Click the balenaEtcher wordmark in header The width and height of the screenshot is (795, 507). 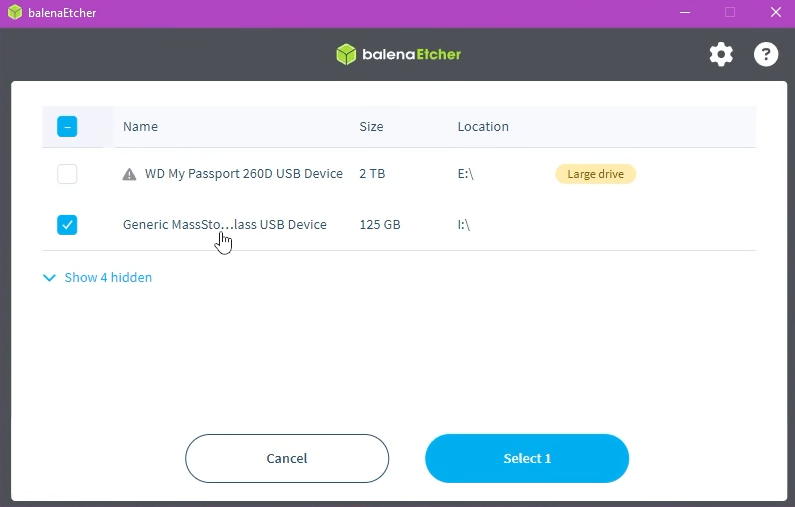tap(412, 54)
